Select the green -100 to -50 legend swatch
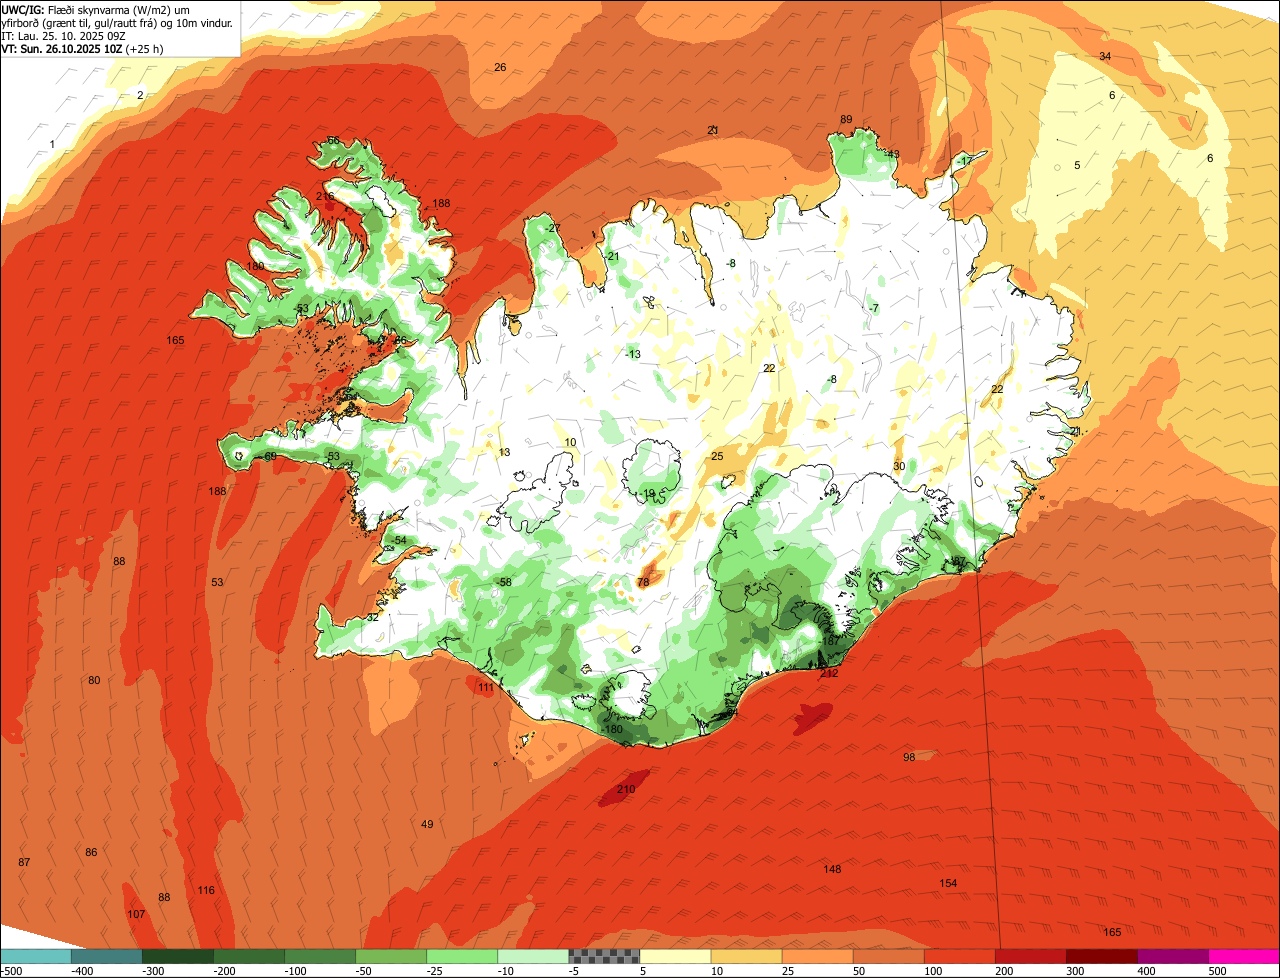Viewport: 1280px width, 978px height. [x=320, y=956]
